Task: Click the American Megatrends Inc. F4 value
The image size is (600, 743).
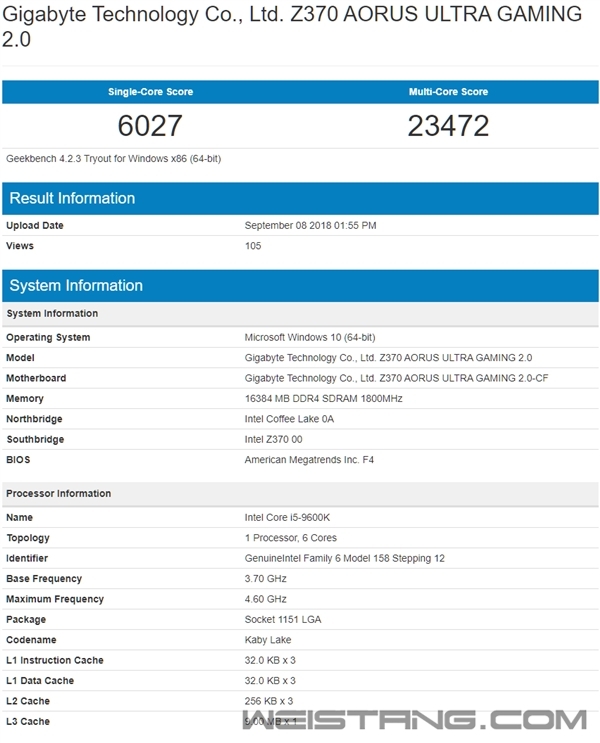Action: click(309, 460)
